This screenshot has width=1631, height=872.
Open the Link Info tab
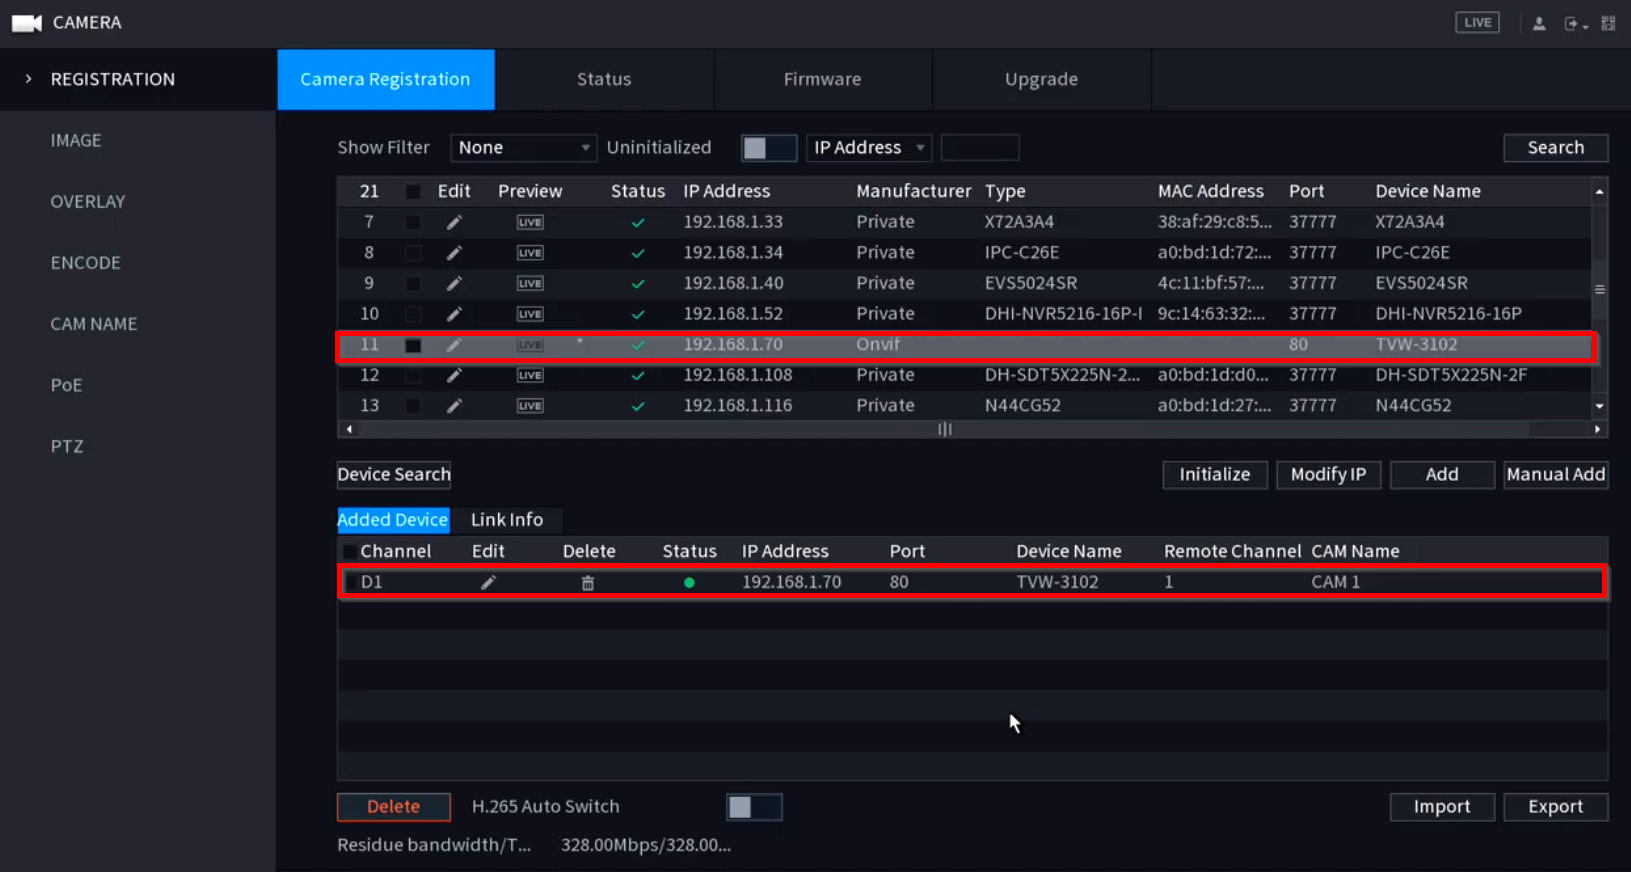coord(507,520)
